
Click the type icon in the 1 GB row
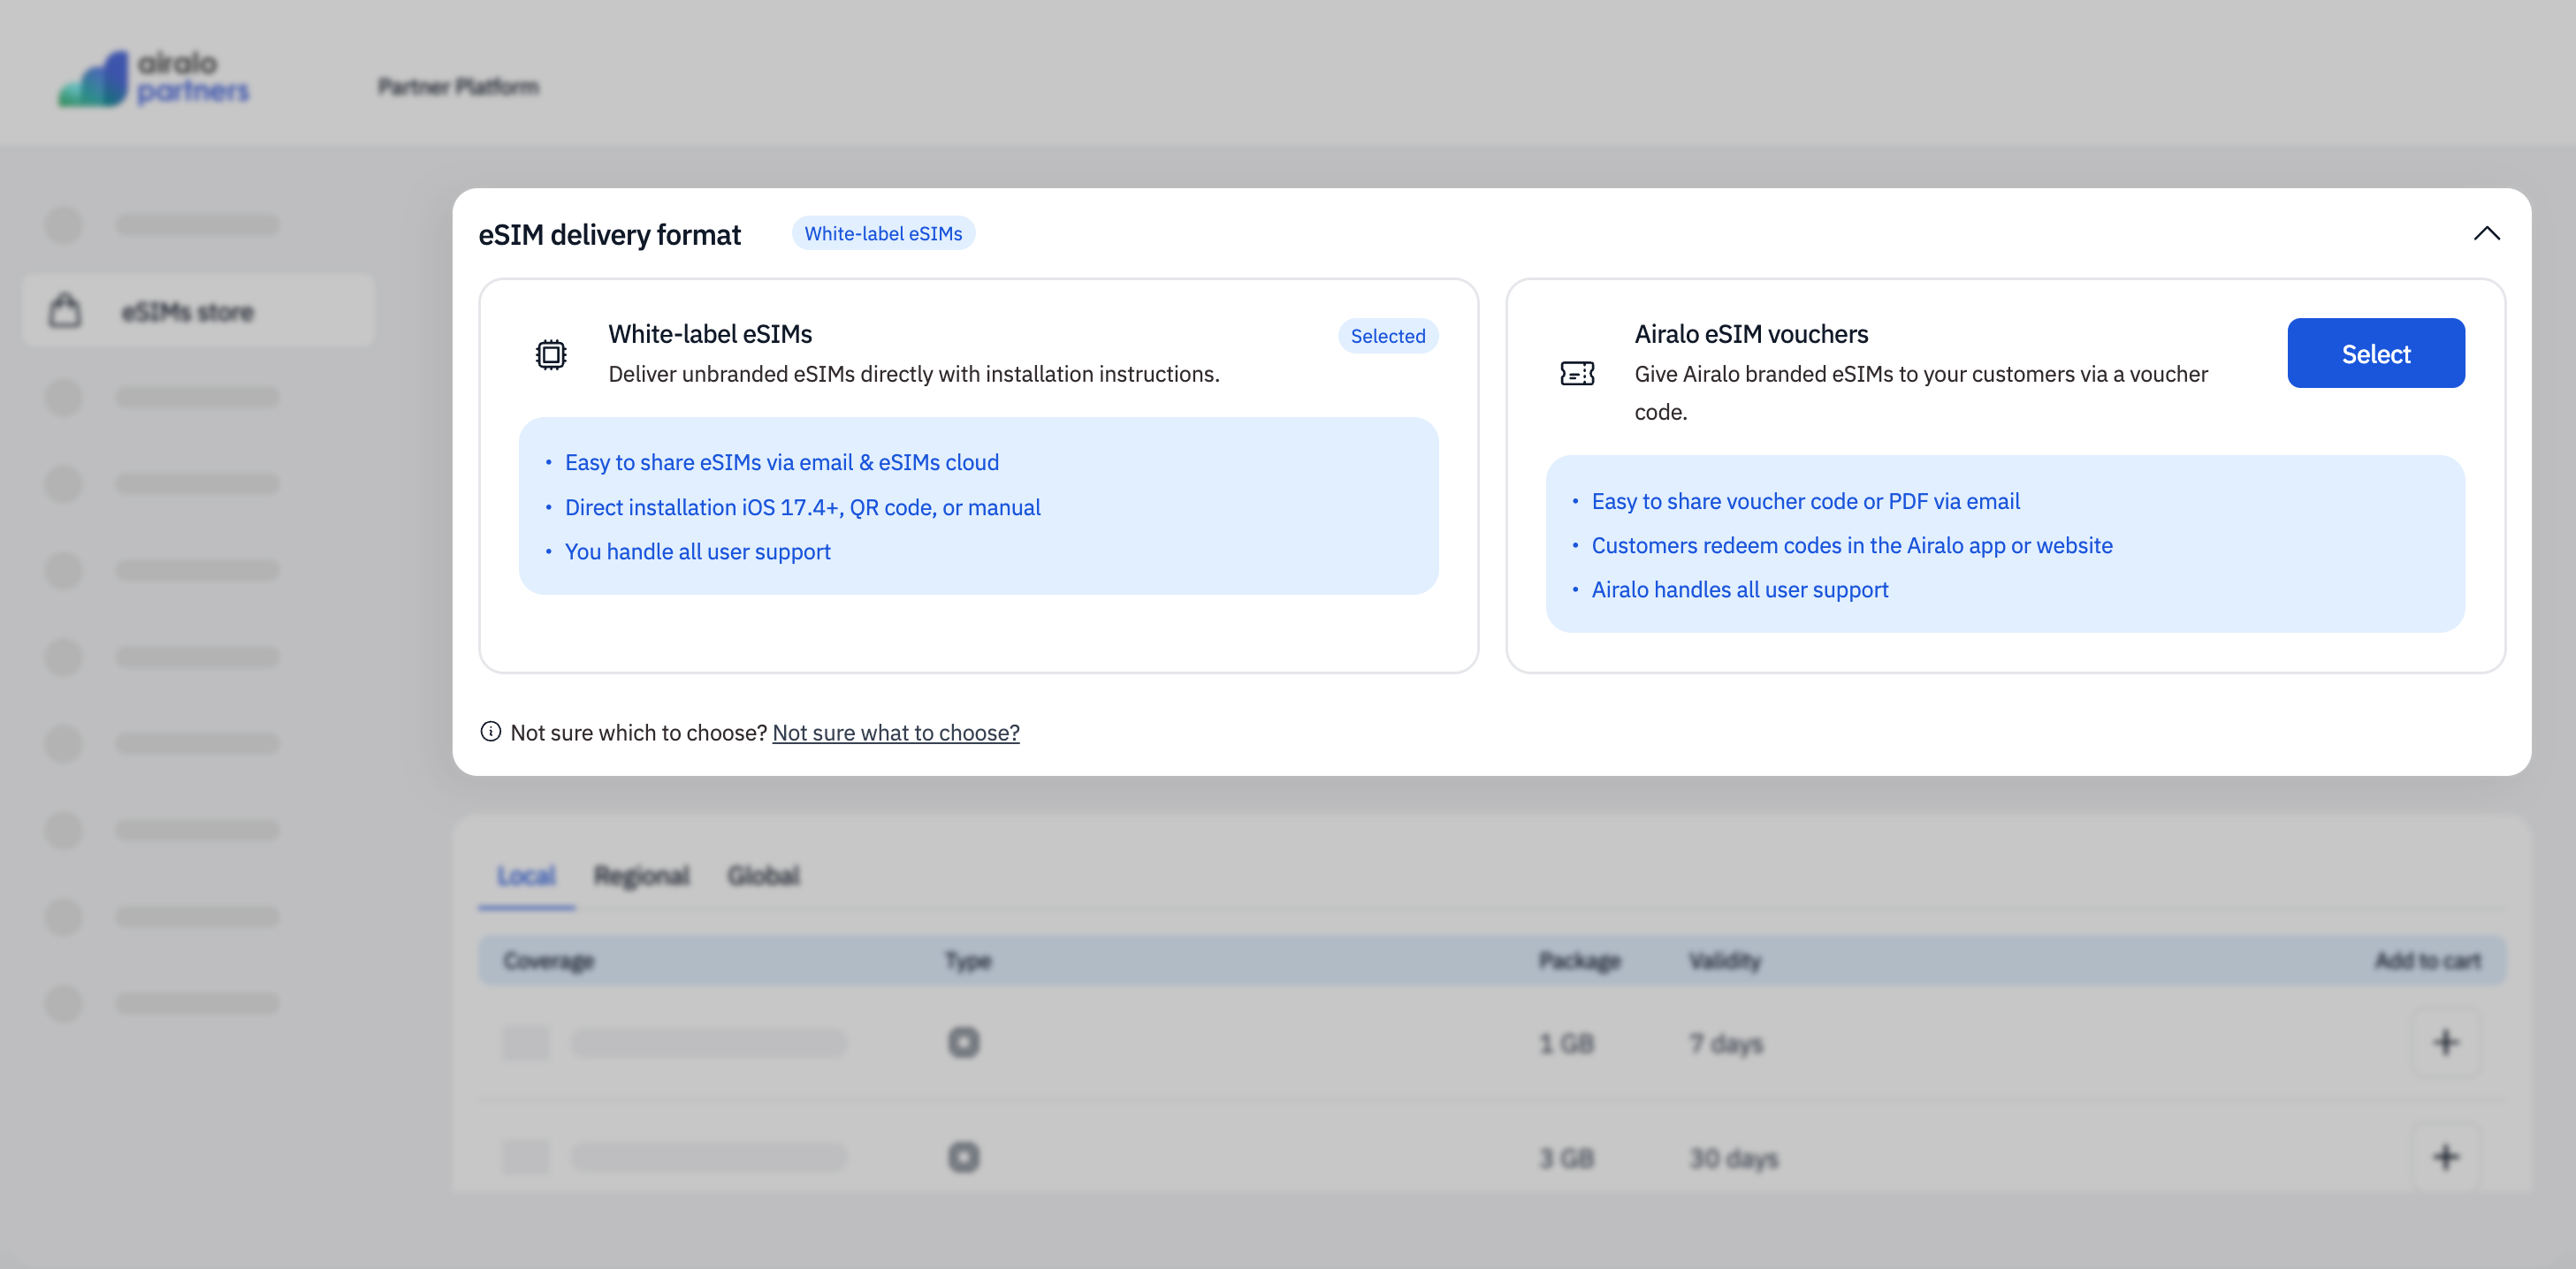pyautogui.click(x=963, y=1043)
